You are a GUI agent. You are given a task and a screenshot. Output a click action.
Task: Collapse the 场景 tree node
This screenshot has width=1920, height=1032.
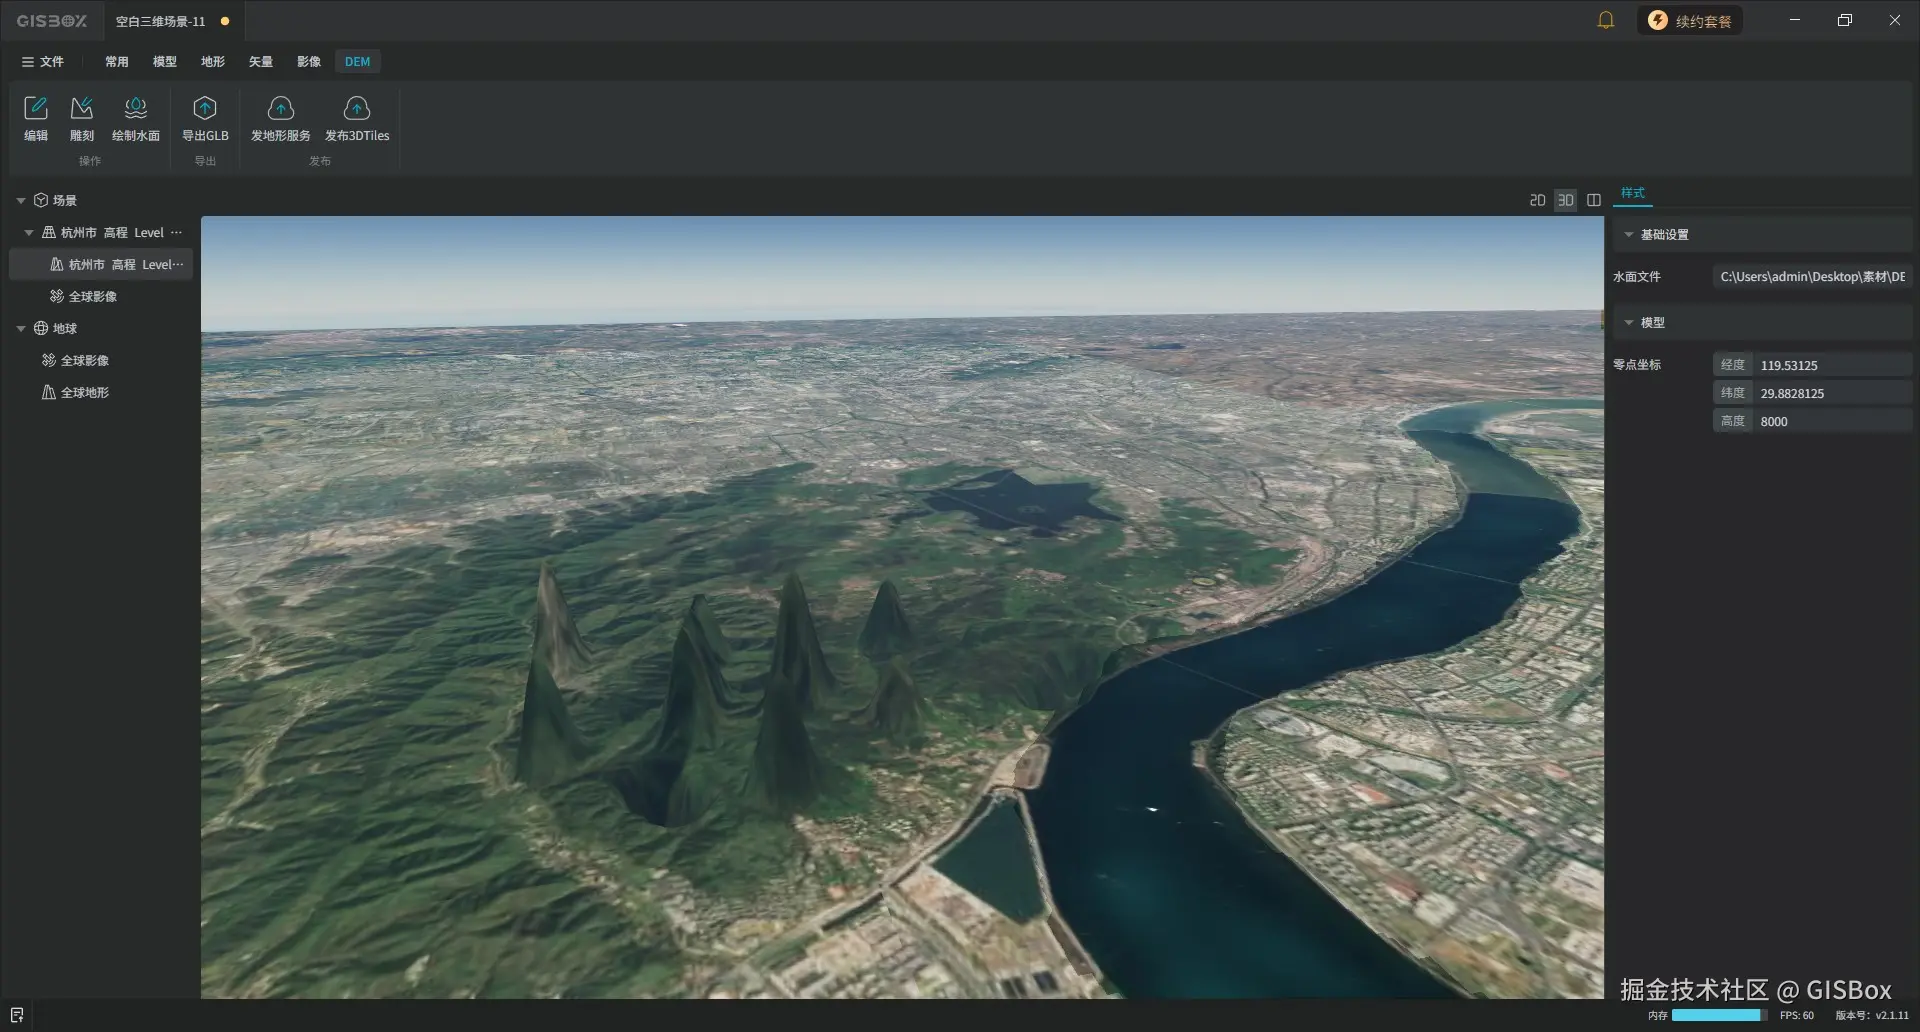coord(20,199)
